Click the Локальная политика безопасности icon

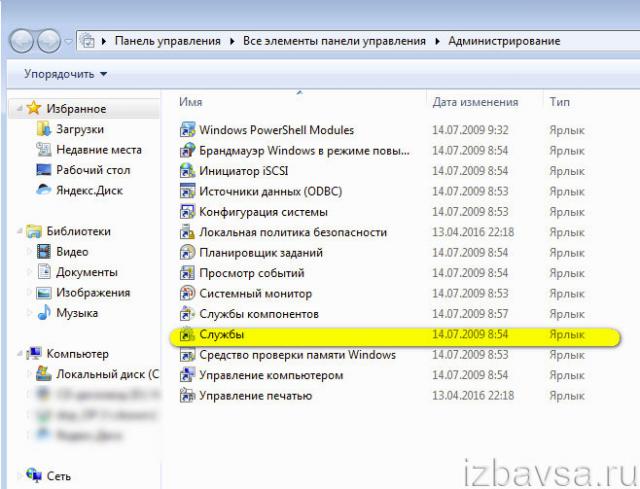[x=187, y=232]
